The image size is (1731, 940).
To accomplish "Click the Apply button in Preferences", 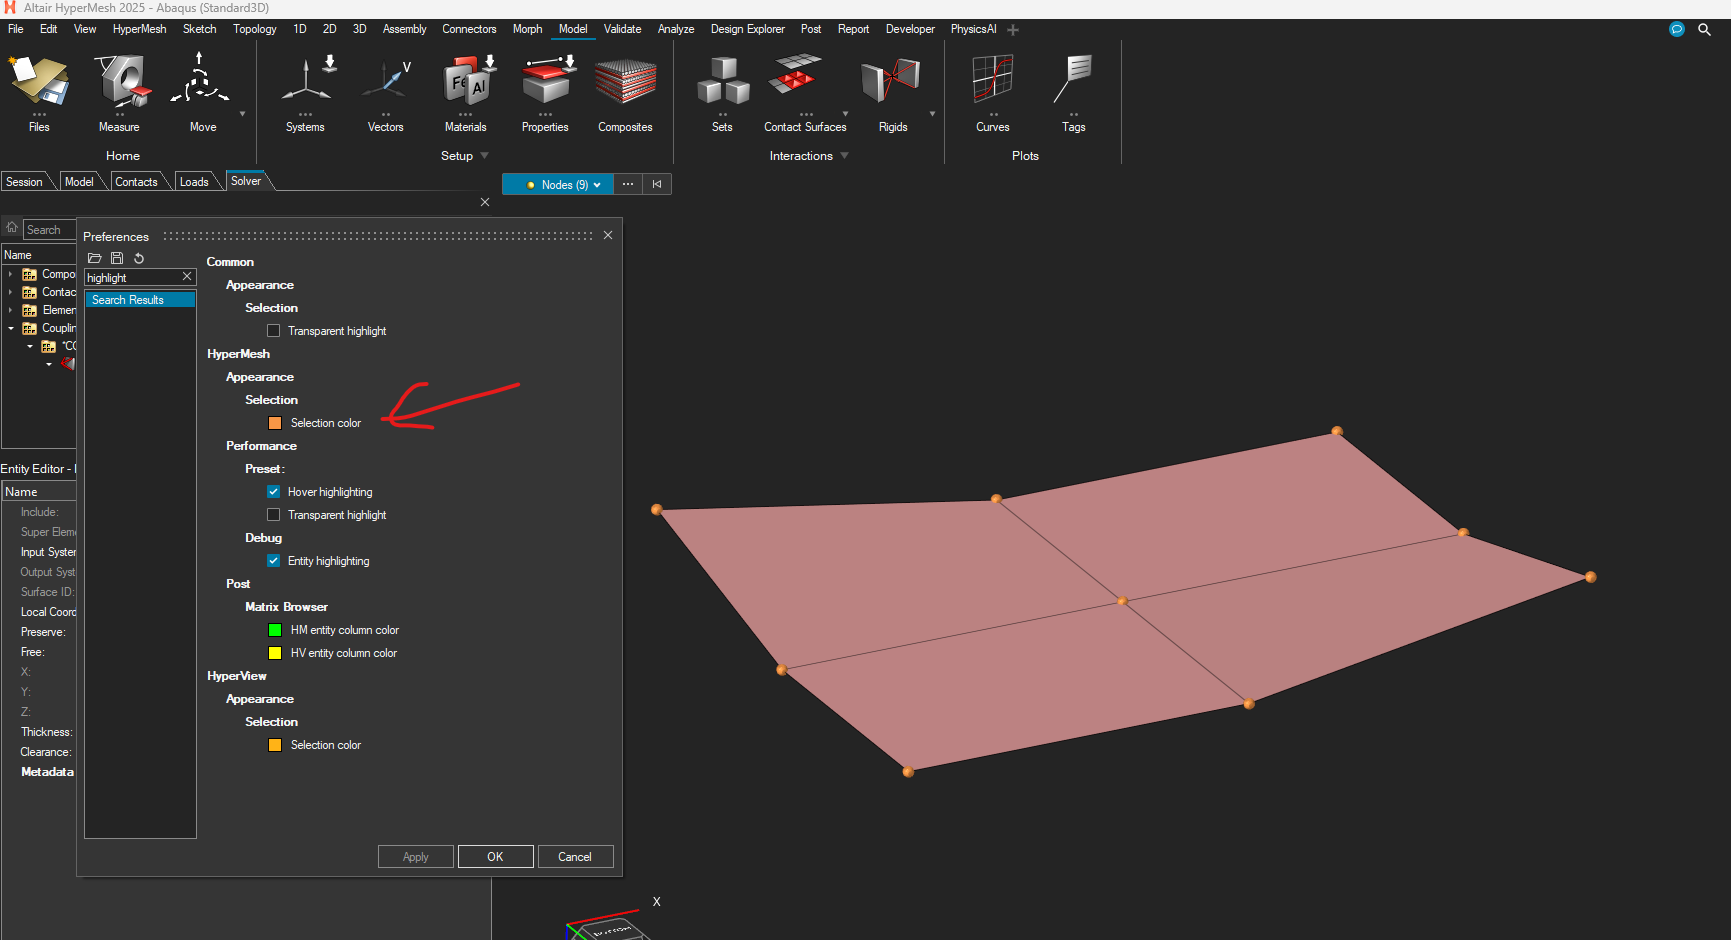I will pyautogui.click(x=415, y=857).
